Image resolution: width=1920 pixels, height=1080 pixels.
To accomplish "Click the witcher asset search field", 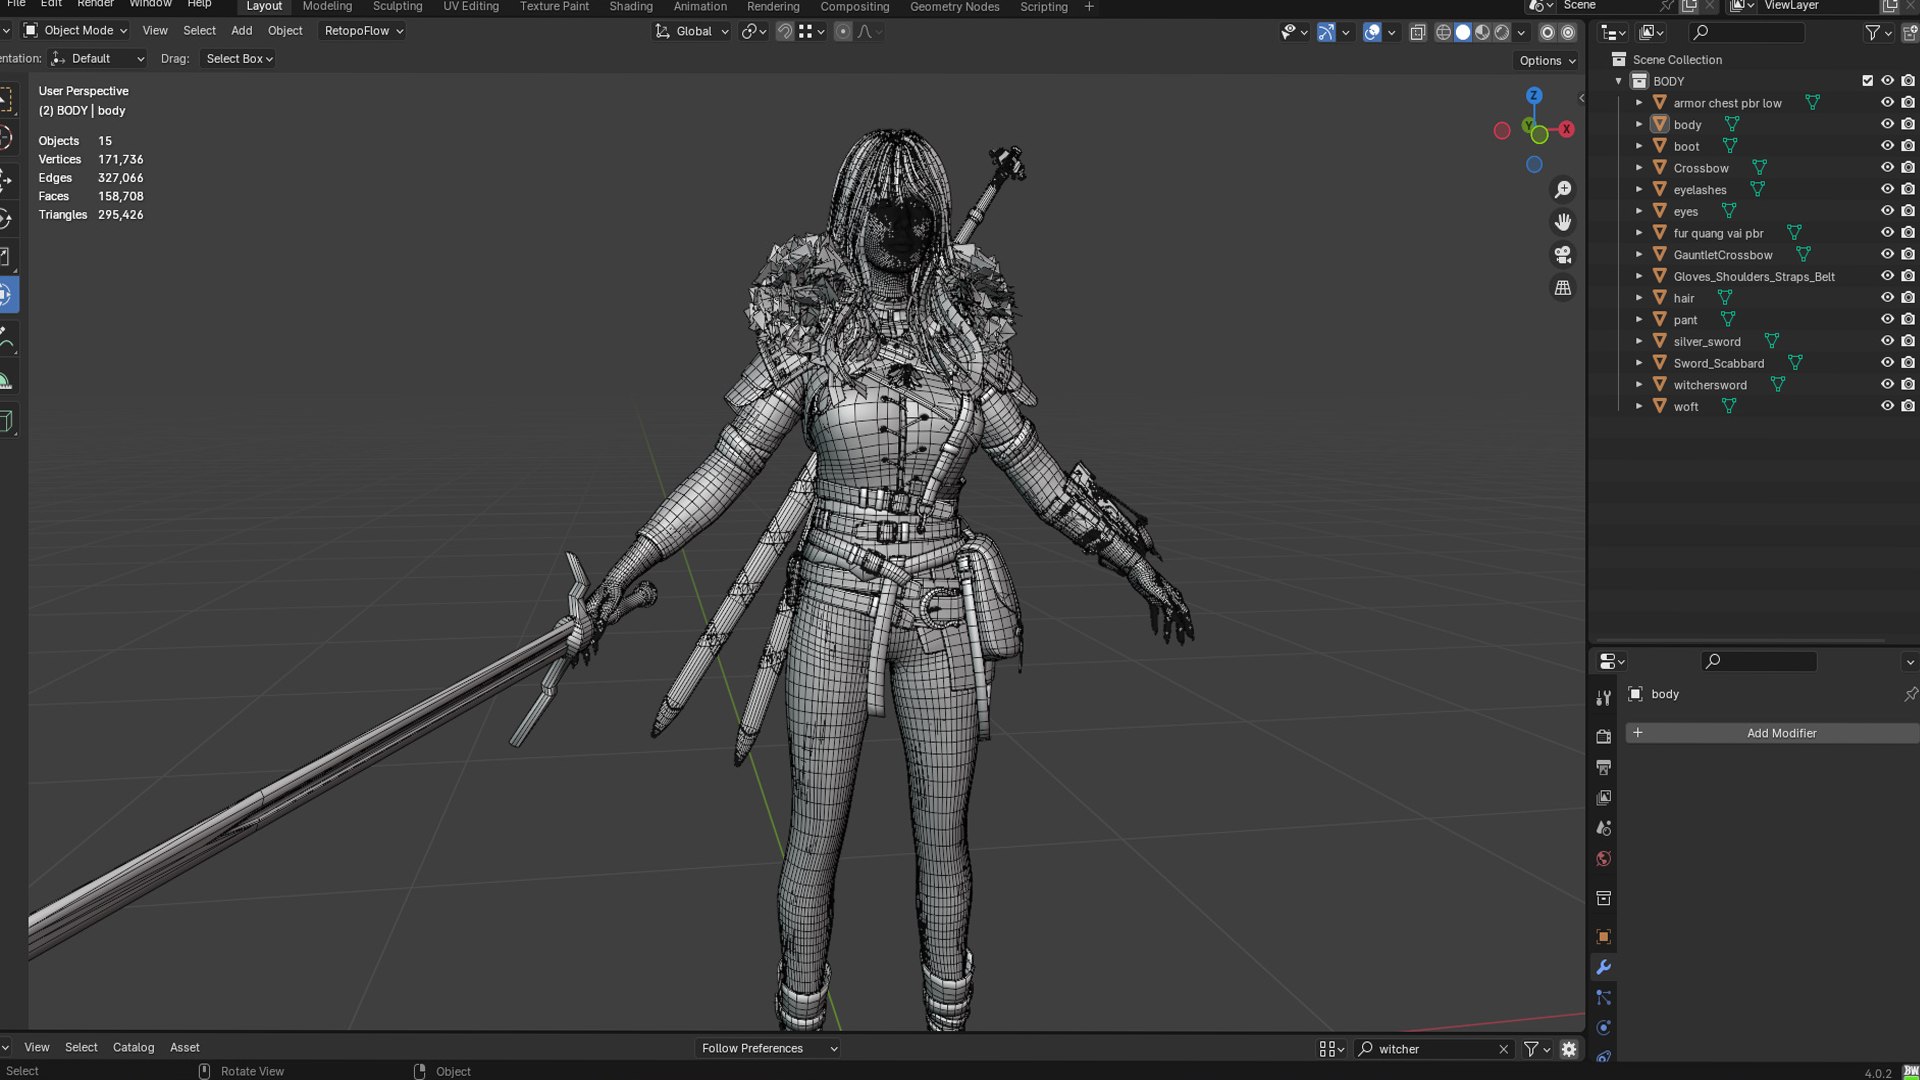I will [x=1432, y=1049].
